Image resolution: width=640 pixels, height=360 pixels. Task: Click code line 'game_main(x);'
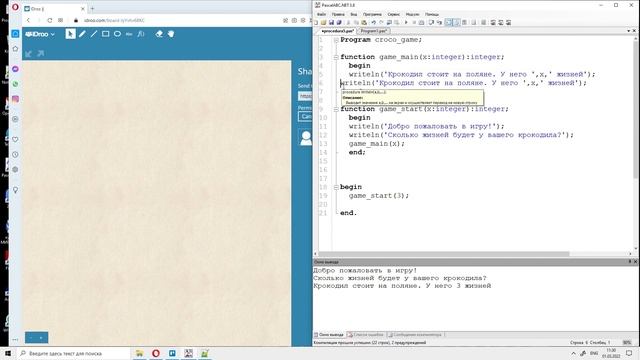point(377,144)
